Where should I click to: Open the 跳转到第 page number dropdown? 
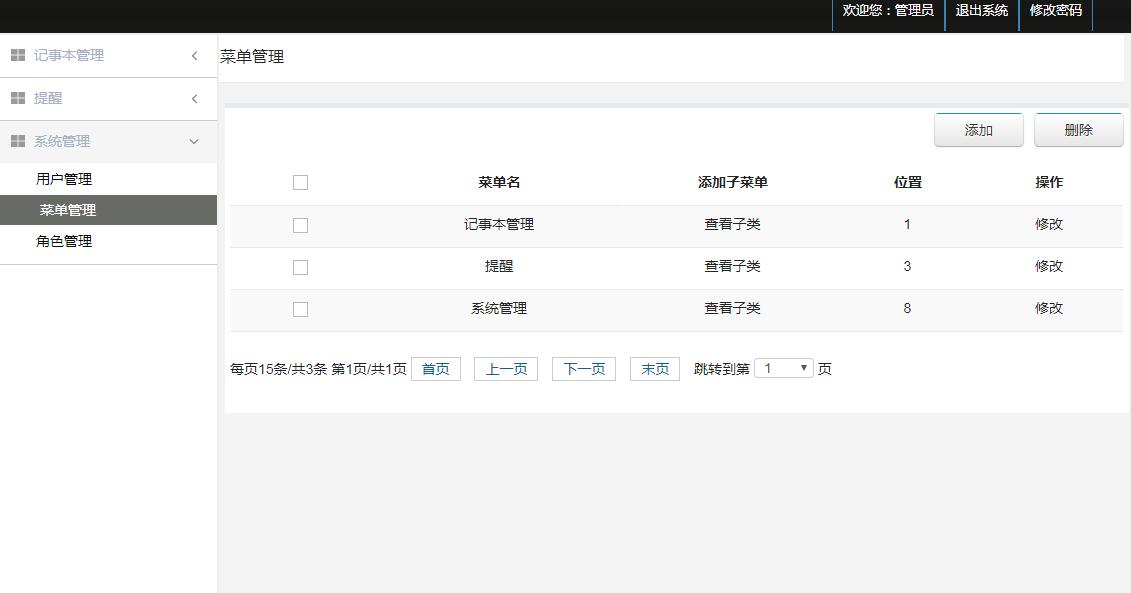tap(784, 369)
